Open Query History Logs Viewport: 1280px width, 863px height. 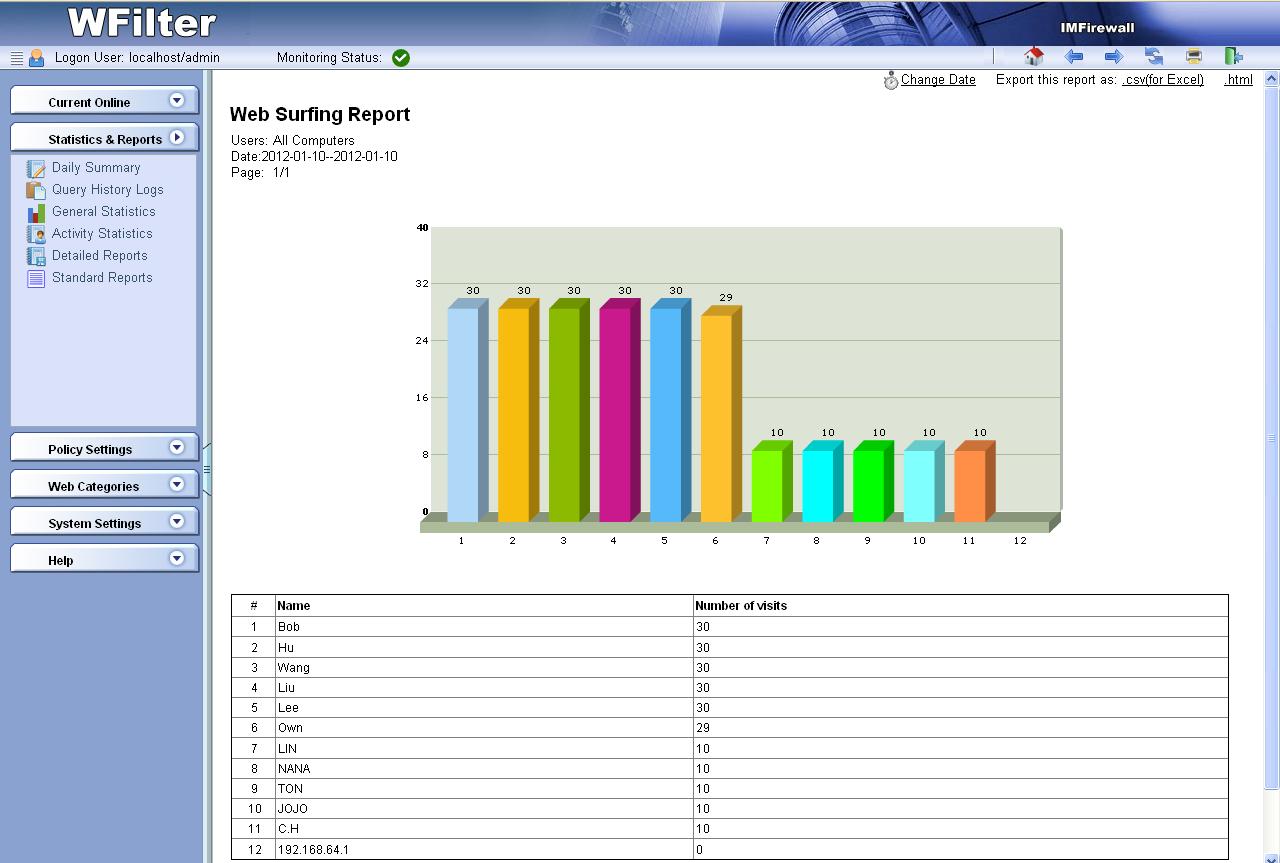point(107,190)
